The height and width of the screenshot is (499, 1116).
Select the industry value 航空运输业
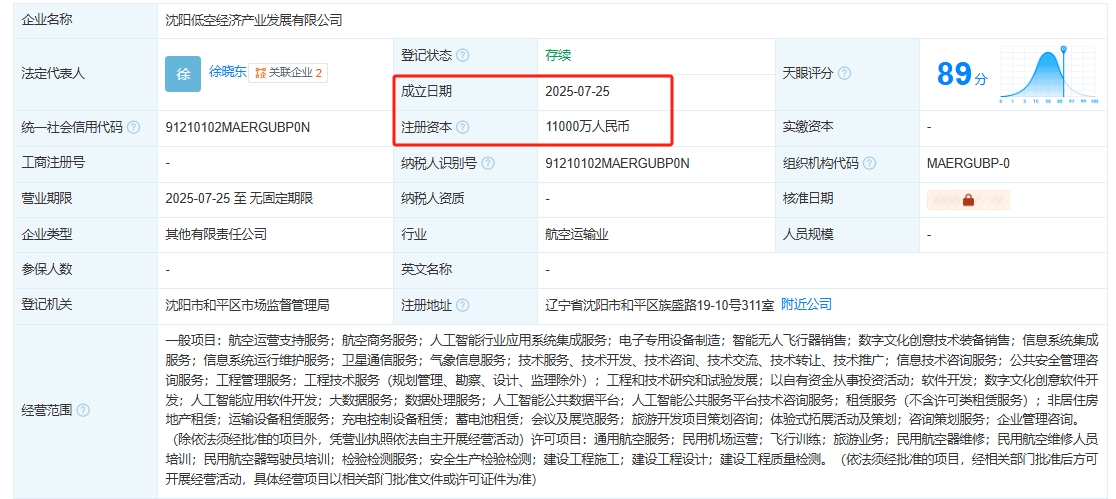pos(577,234)
